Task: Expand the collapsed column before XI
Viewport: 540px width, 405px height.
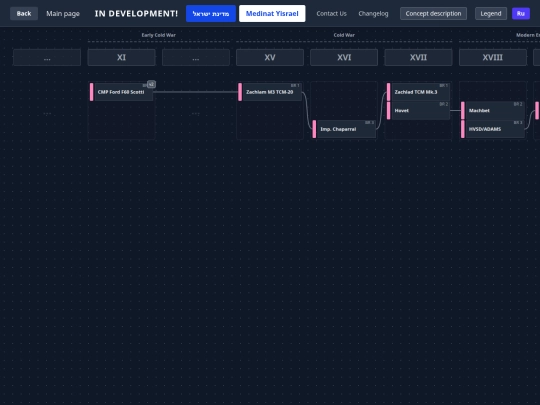Action: tap(47, 57)
